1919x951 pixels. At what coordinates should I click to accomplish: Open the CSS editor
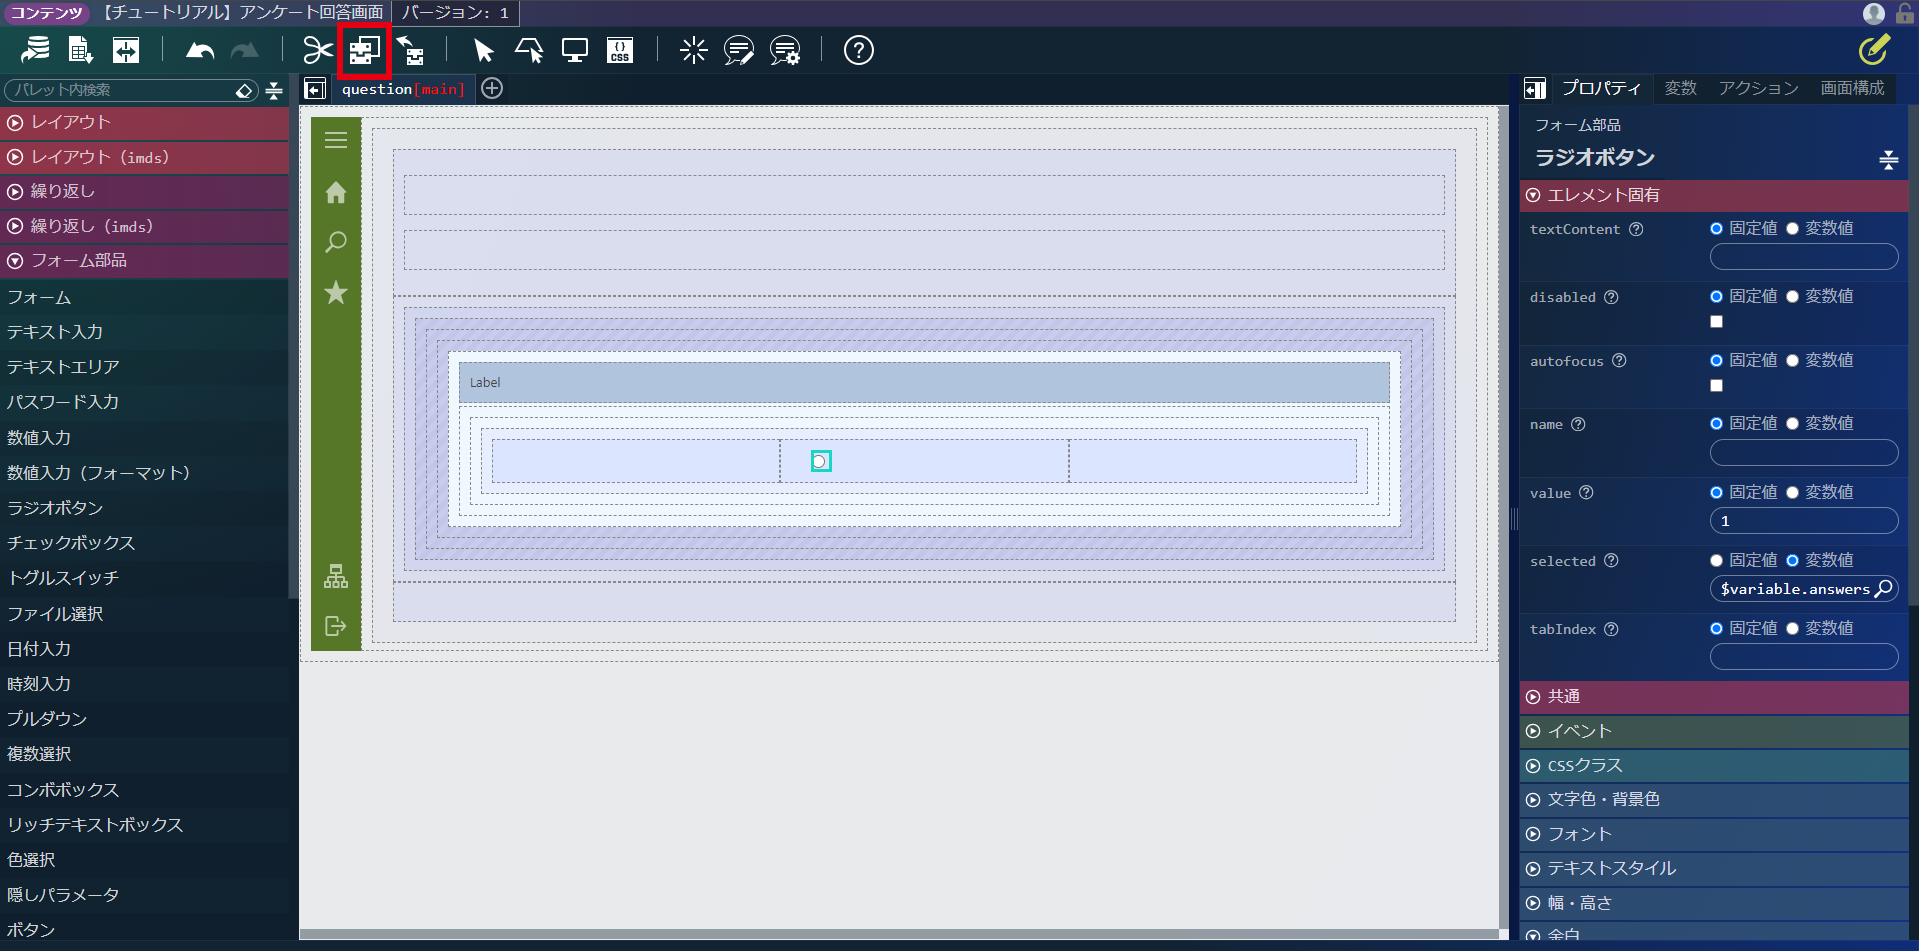tap(620, 50)
